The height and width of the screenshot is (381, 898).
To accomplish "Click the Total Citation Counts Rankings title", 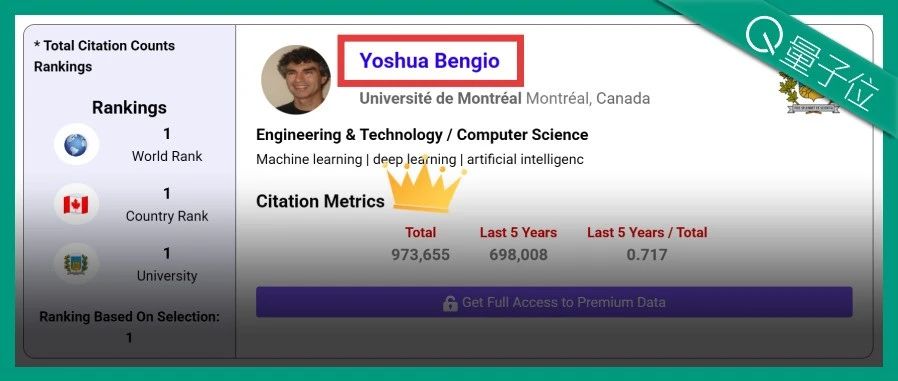I will click(104, 56).
